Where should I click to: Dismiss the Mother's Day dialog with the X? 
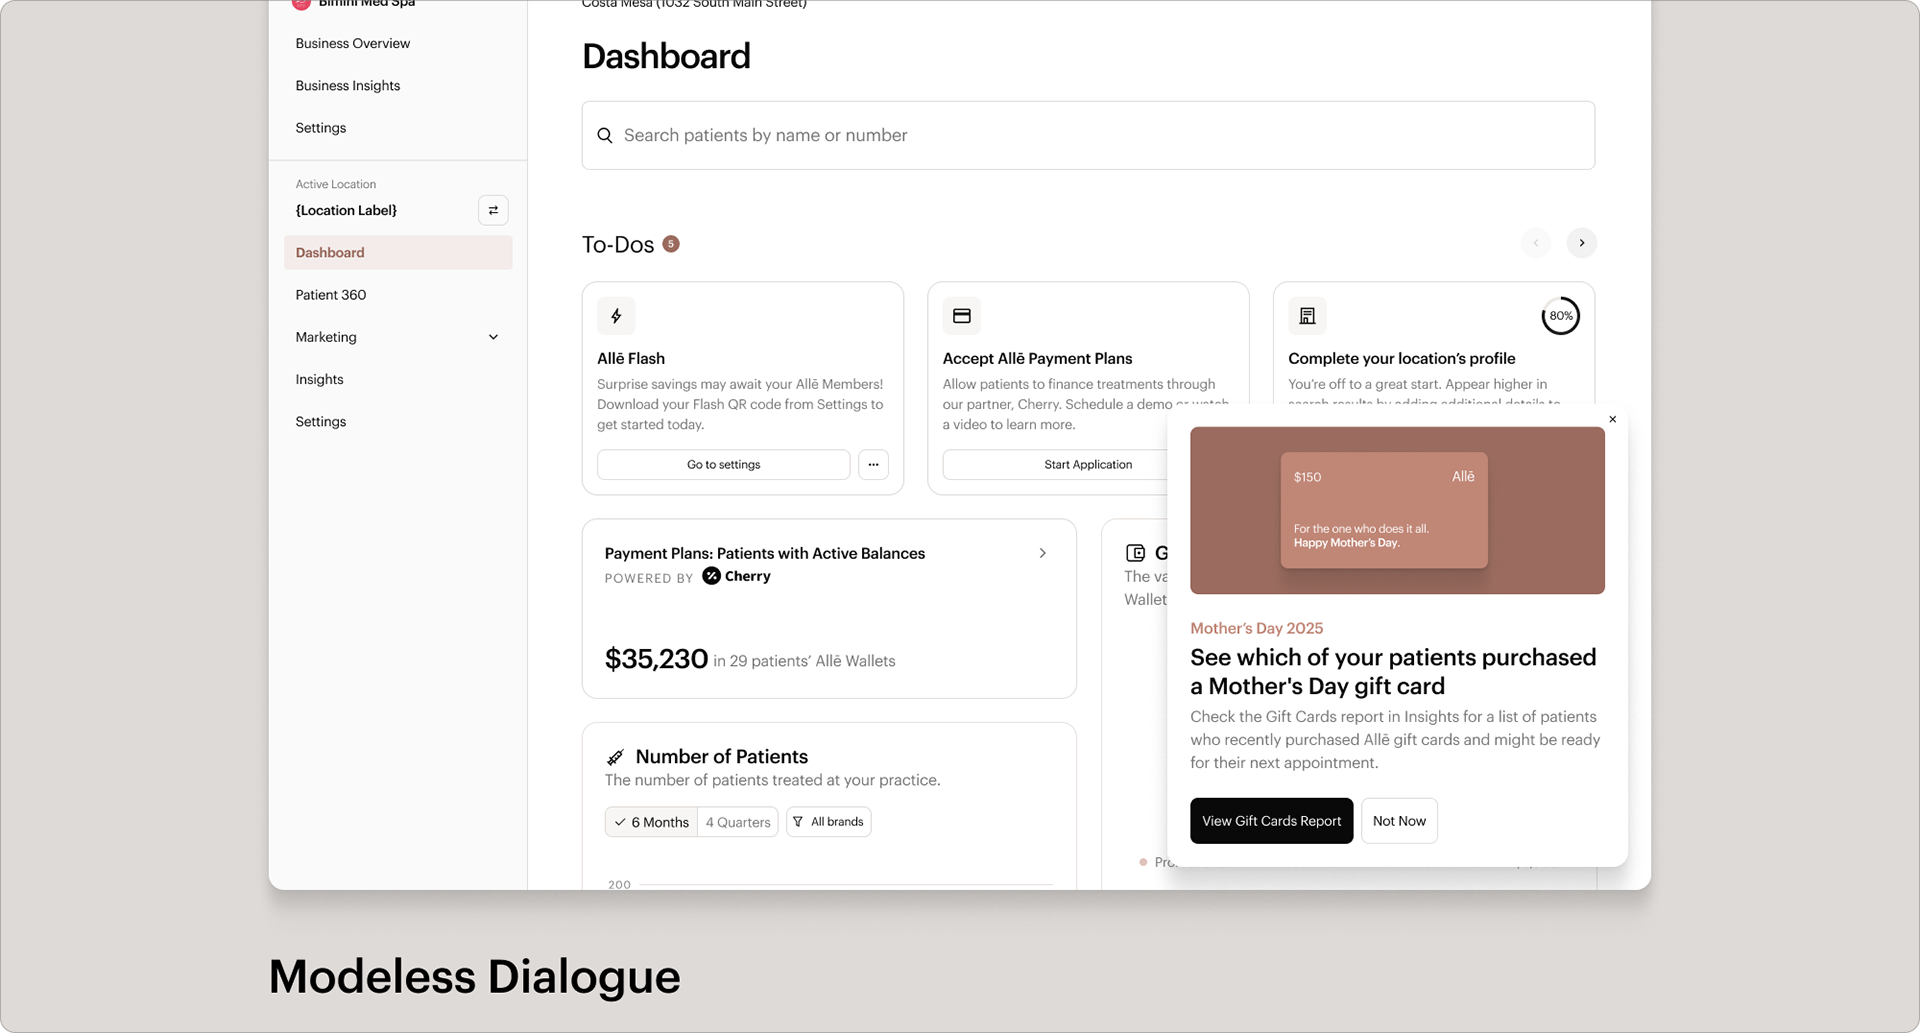coord(1612,419)
